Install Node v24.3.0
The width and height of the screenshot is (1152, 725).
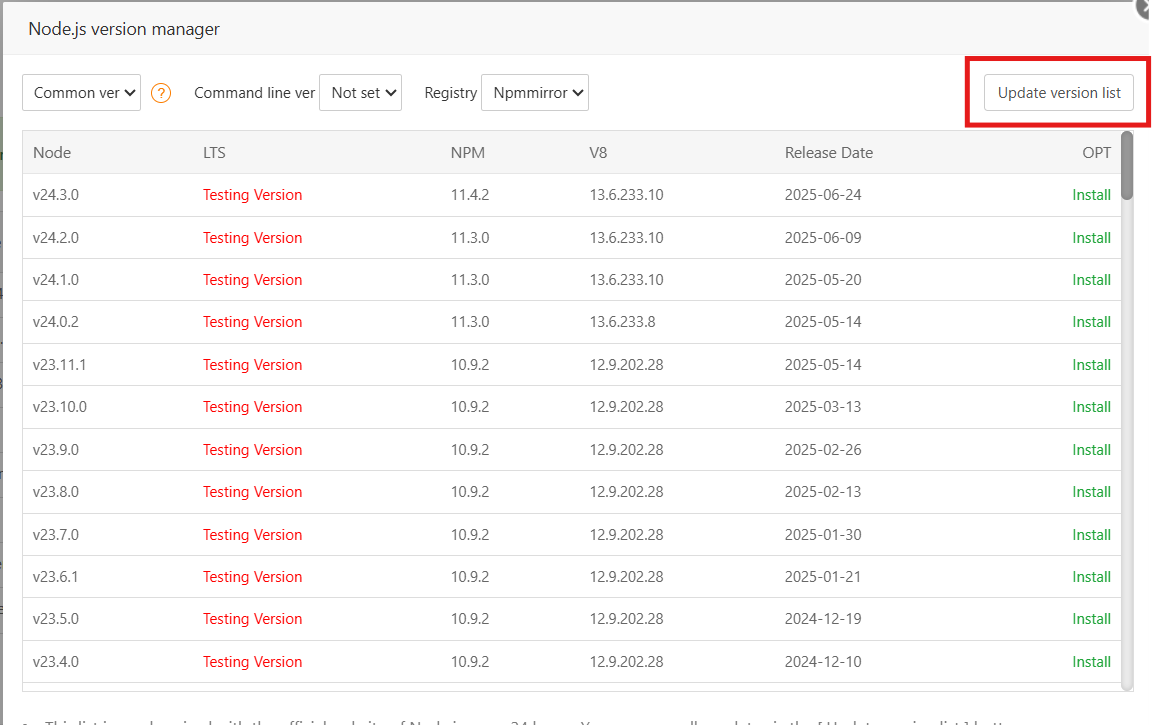(1091, 195)
